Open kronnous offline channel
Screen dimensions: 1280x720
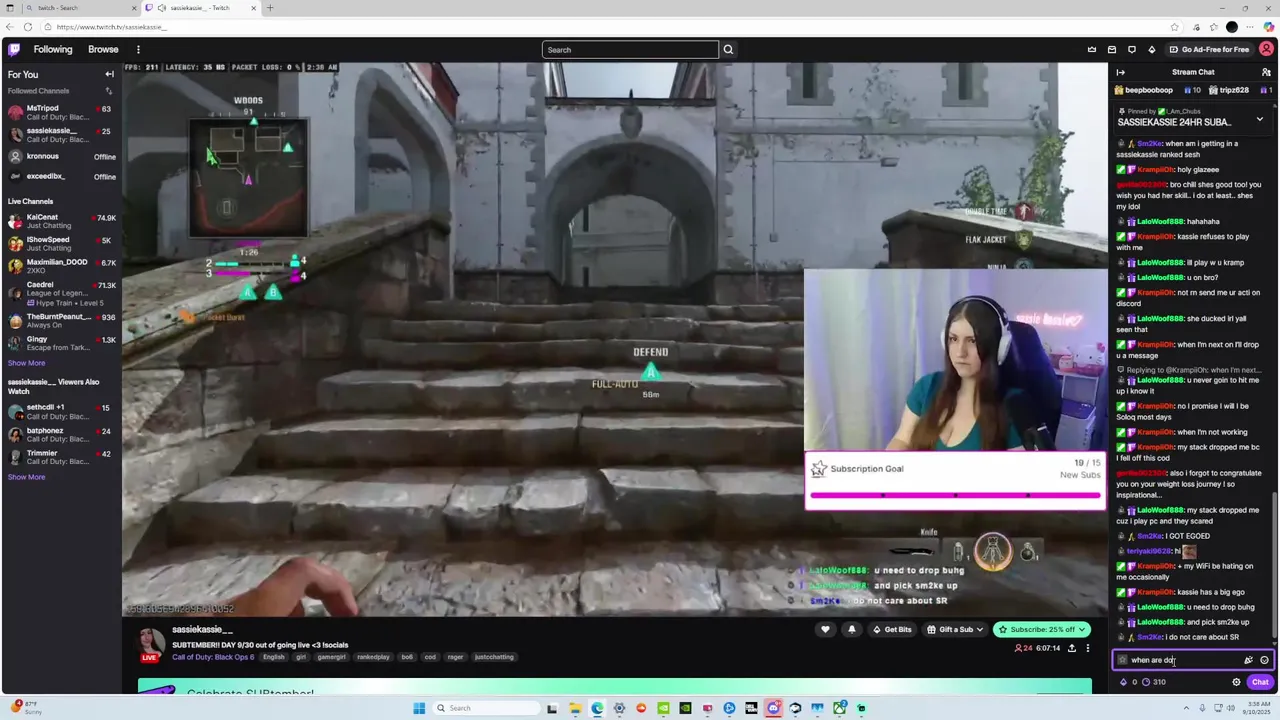61,156
